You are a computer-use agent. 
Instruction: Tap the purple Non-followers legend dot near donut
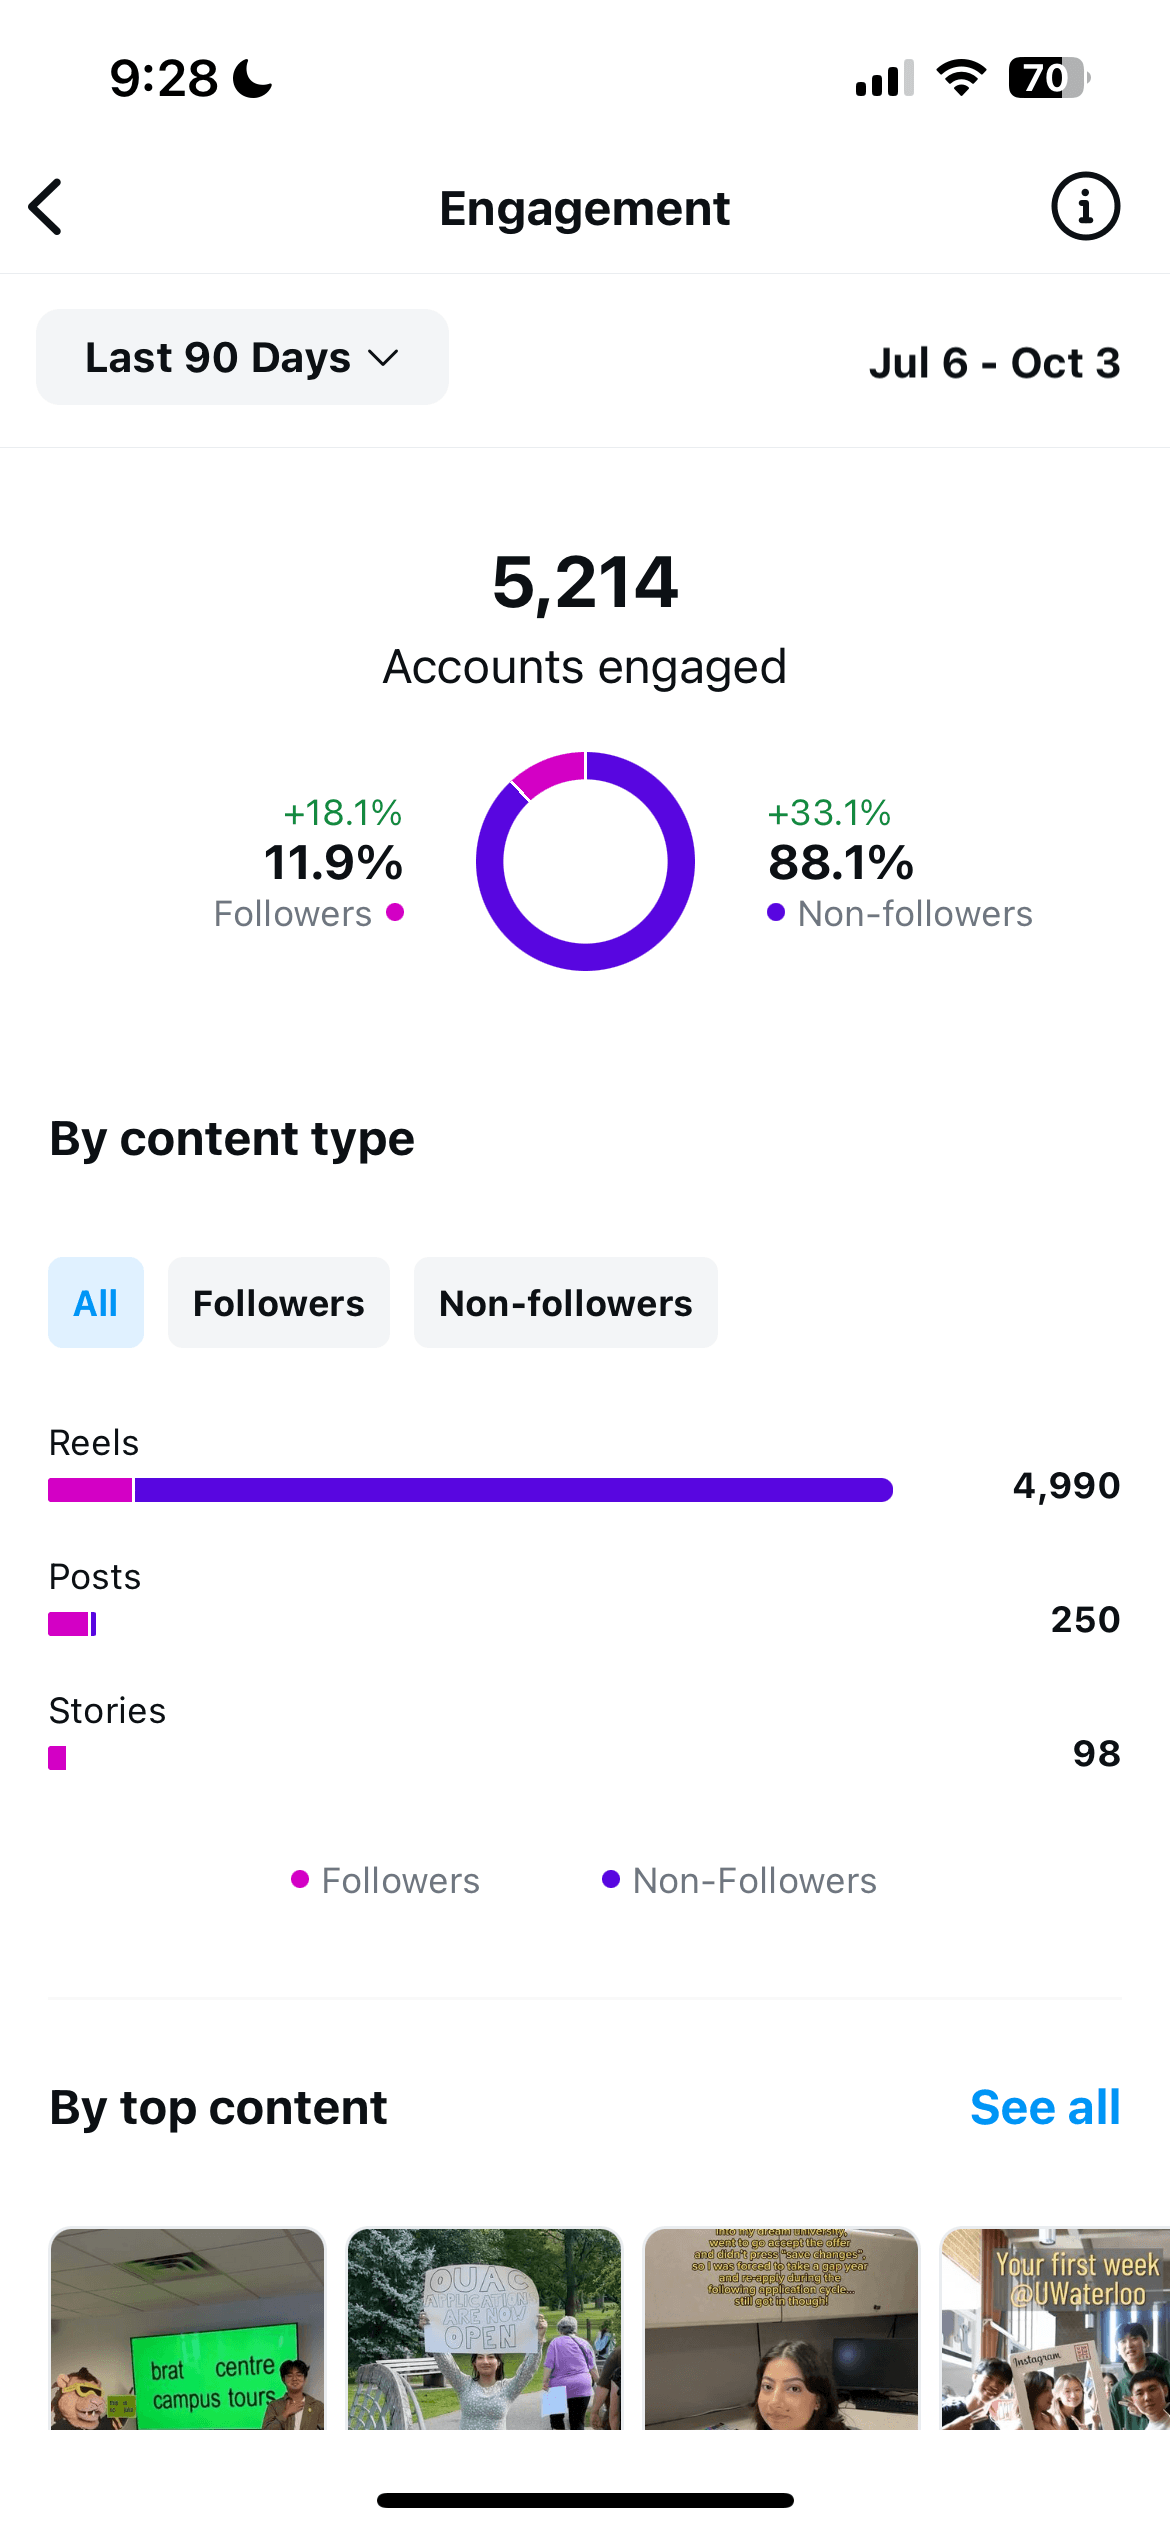[x=776, y=912]
